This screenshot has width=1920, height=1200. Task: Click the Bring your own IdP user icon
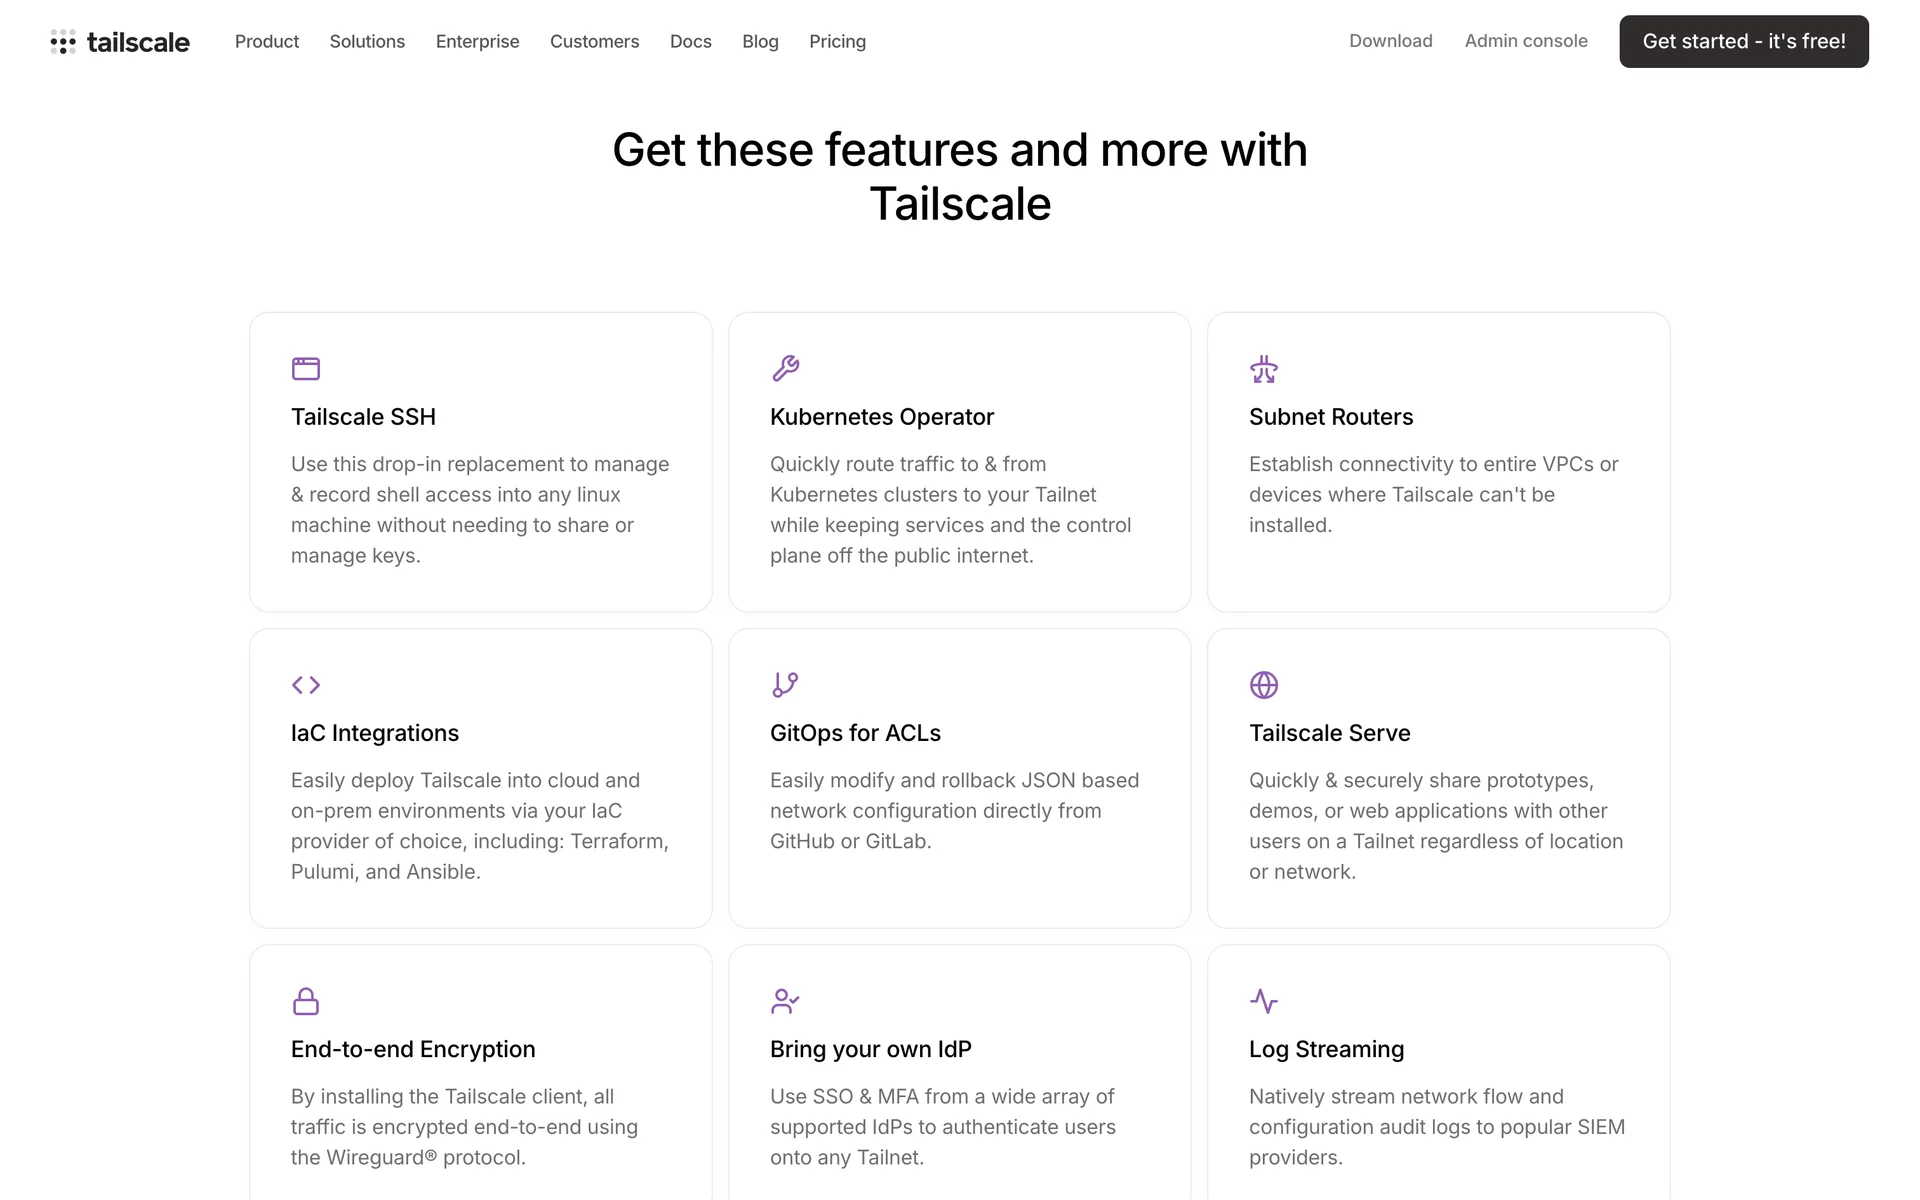pos(785,1001)
